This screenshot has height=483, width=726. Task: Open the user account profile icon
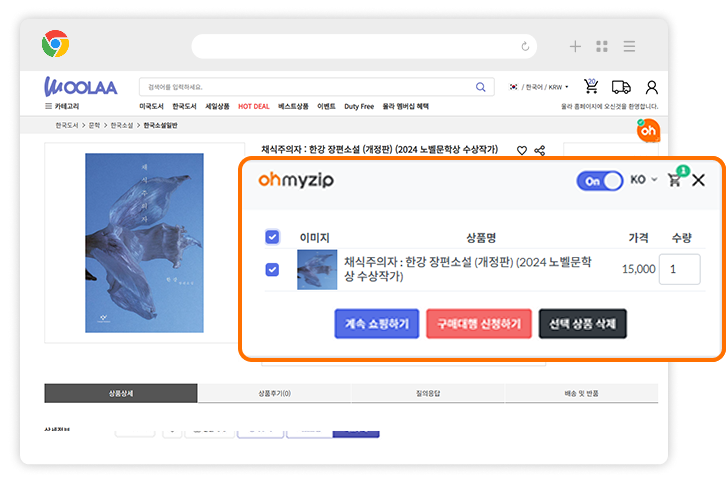651,87
